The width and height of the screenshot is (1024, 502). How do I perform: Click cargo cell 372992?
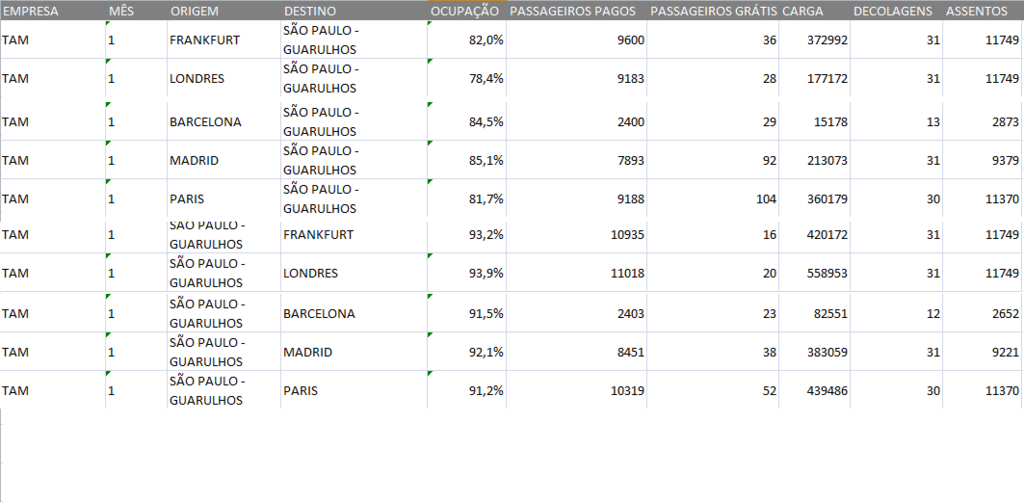point(814,40)
